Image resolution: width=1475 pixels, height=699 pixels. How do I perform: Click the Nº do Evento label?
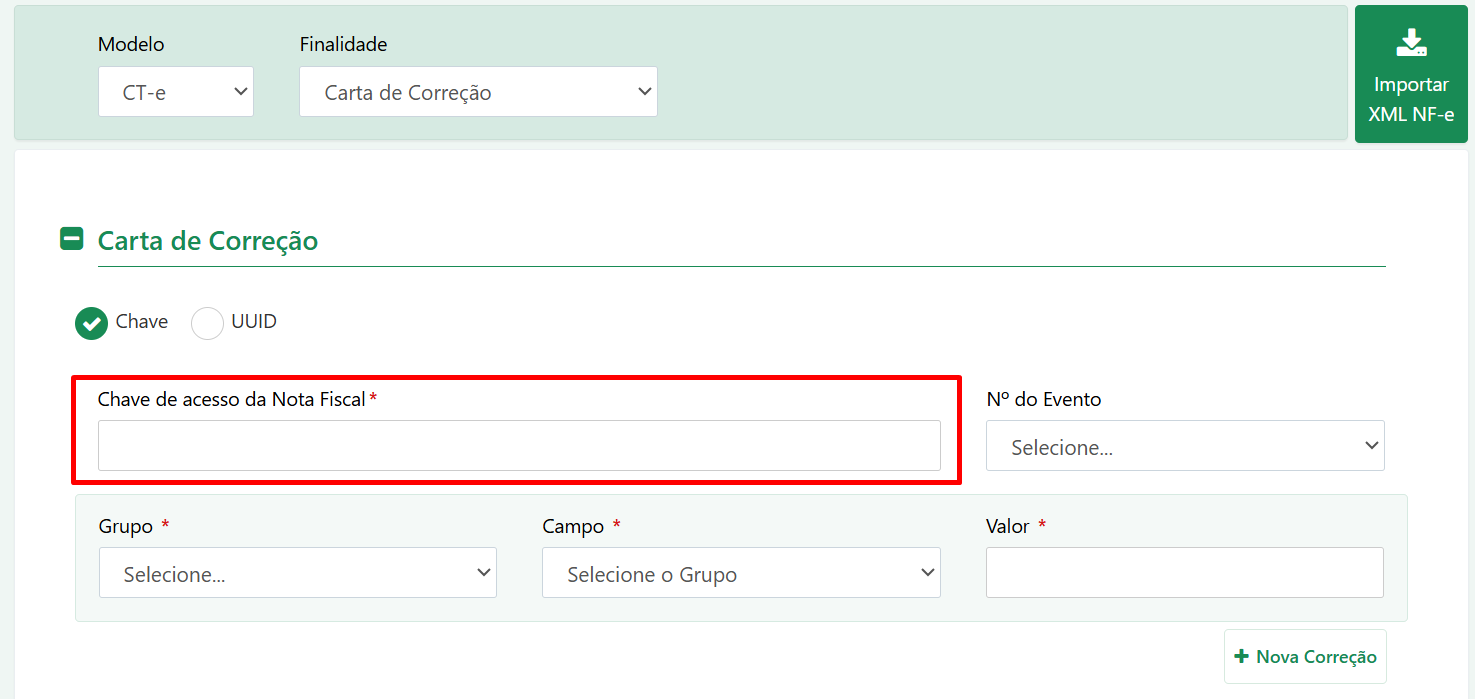click(1044, 399)
